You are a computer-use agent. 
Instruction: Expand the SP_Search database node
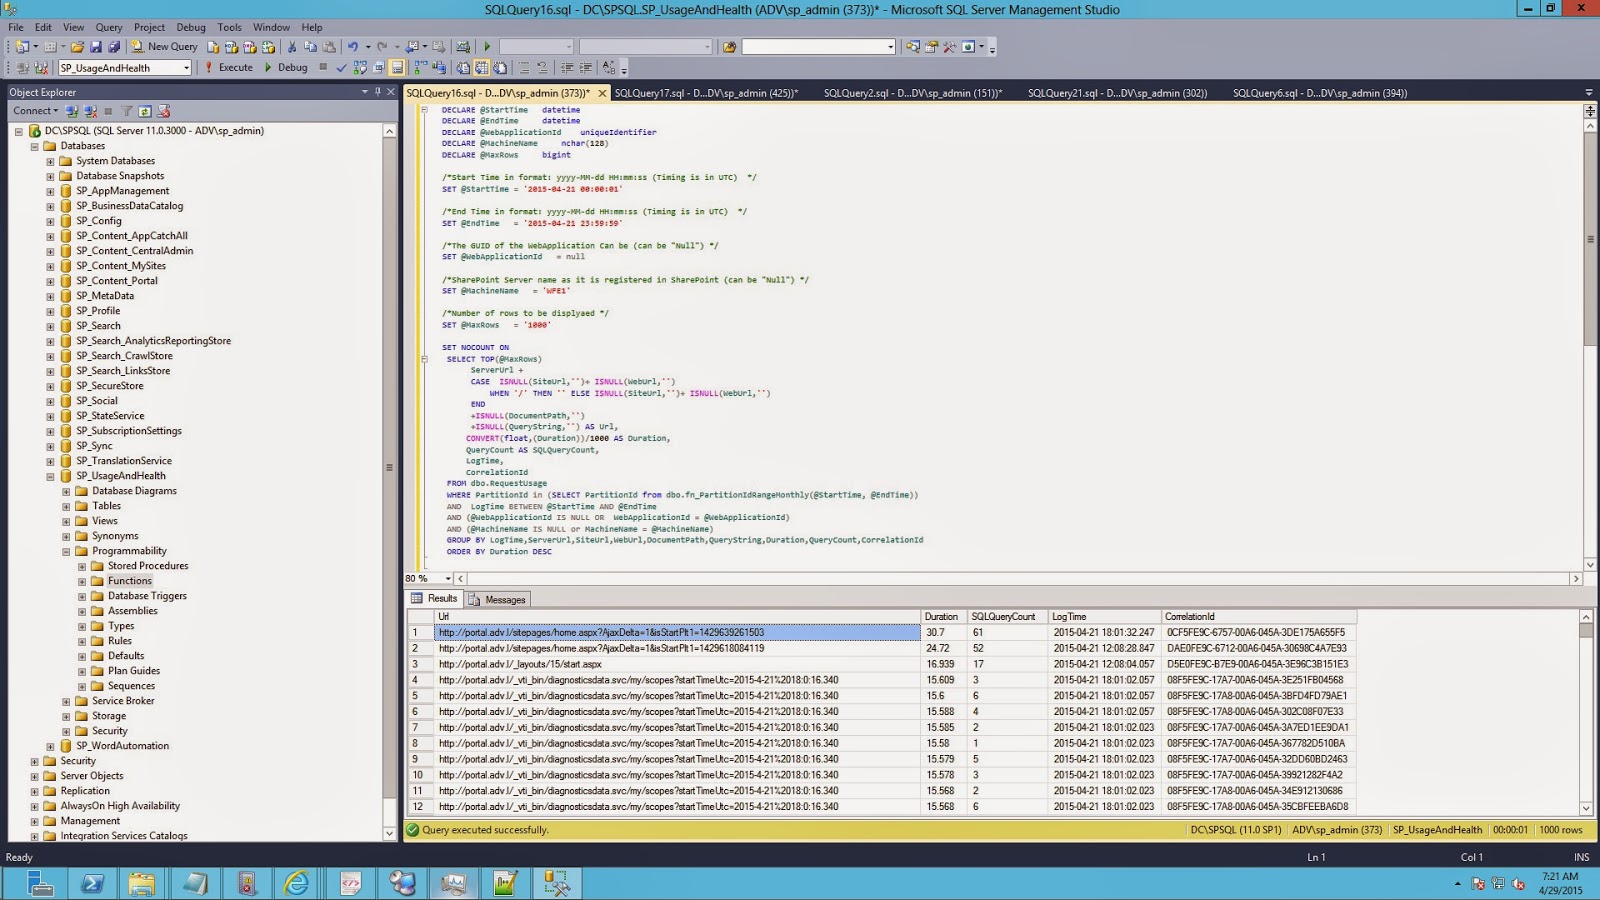tap(50, 326)
